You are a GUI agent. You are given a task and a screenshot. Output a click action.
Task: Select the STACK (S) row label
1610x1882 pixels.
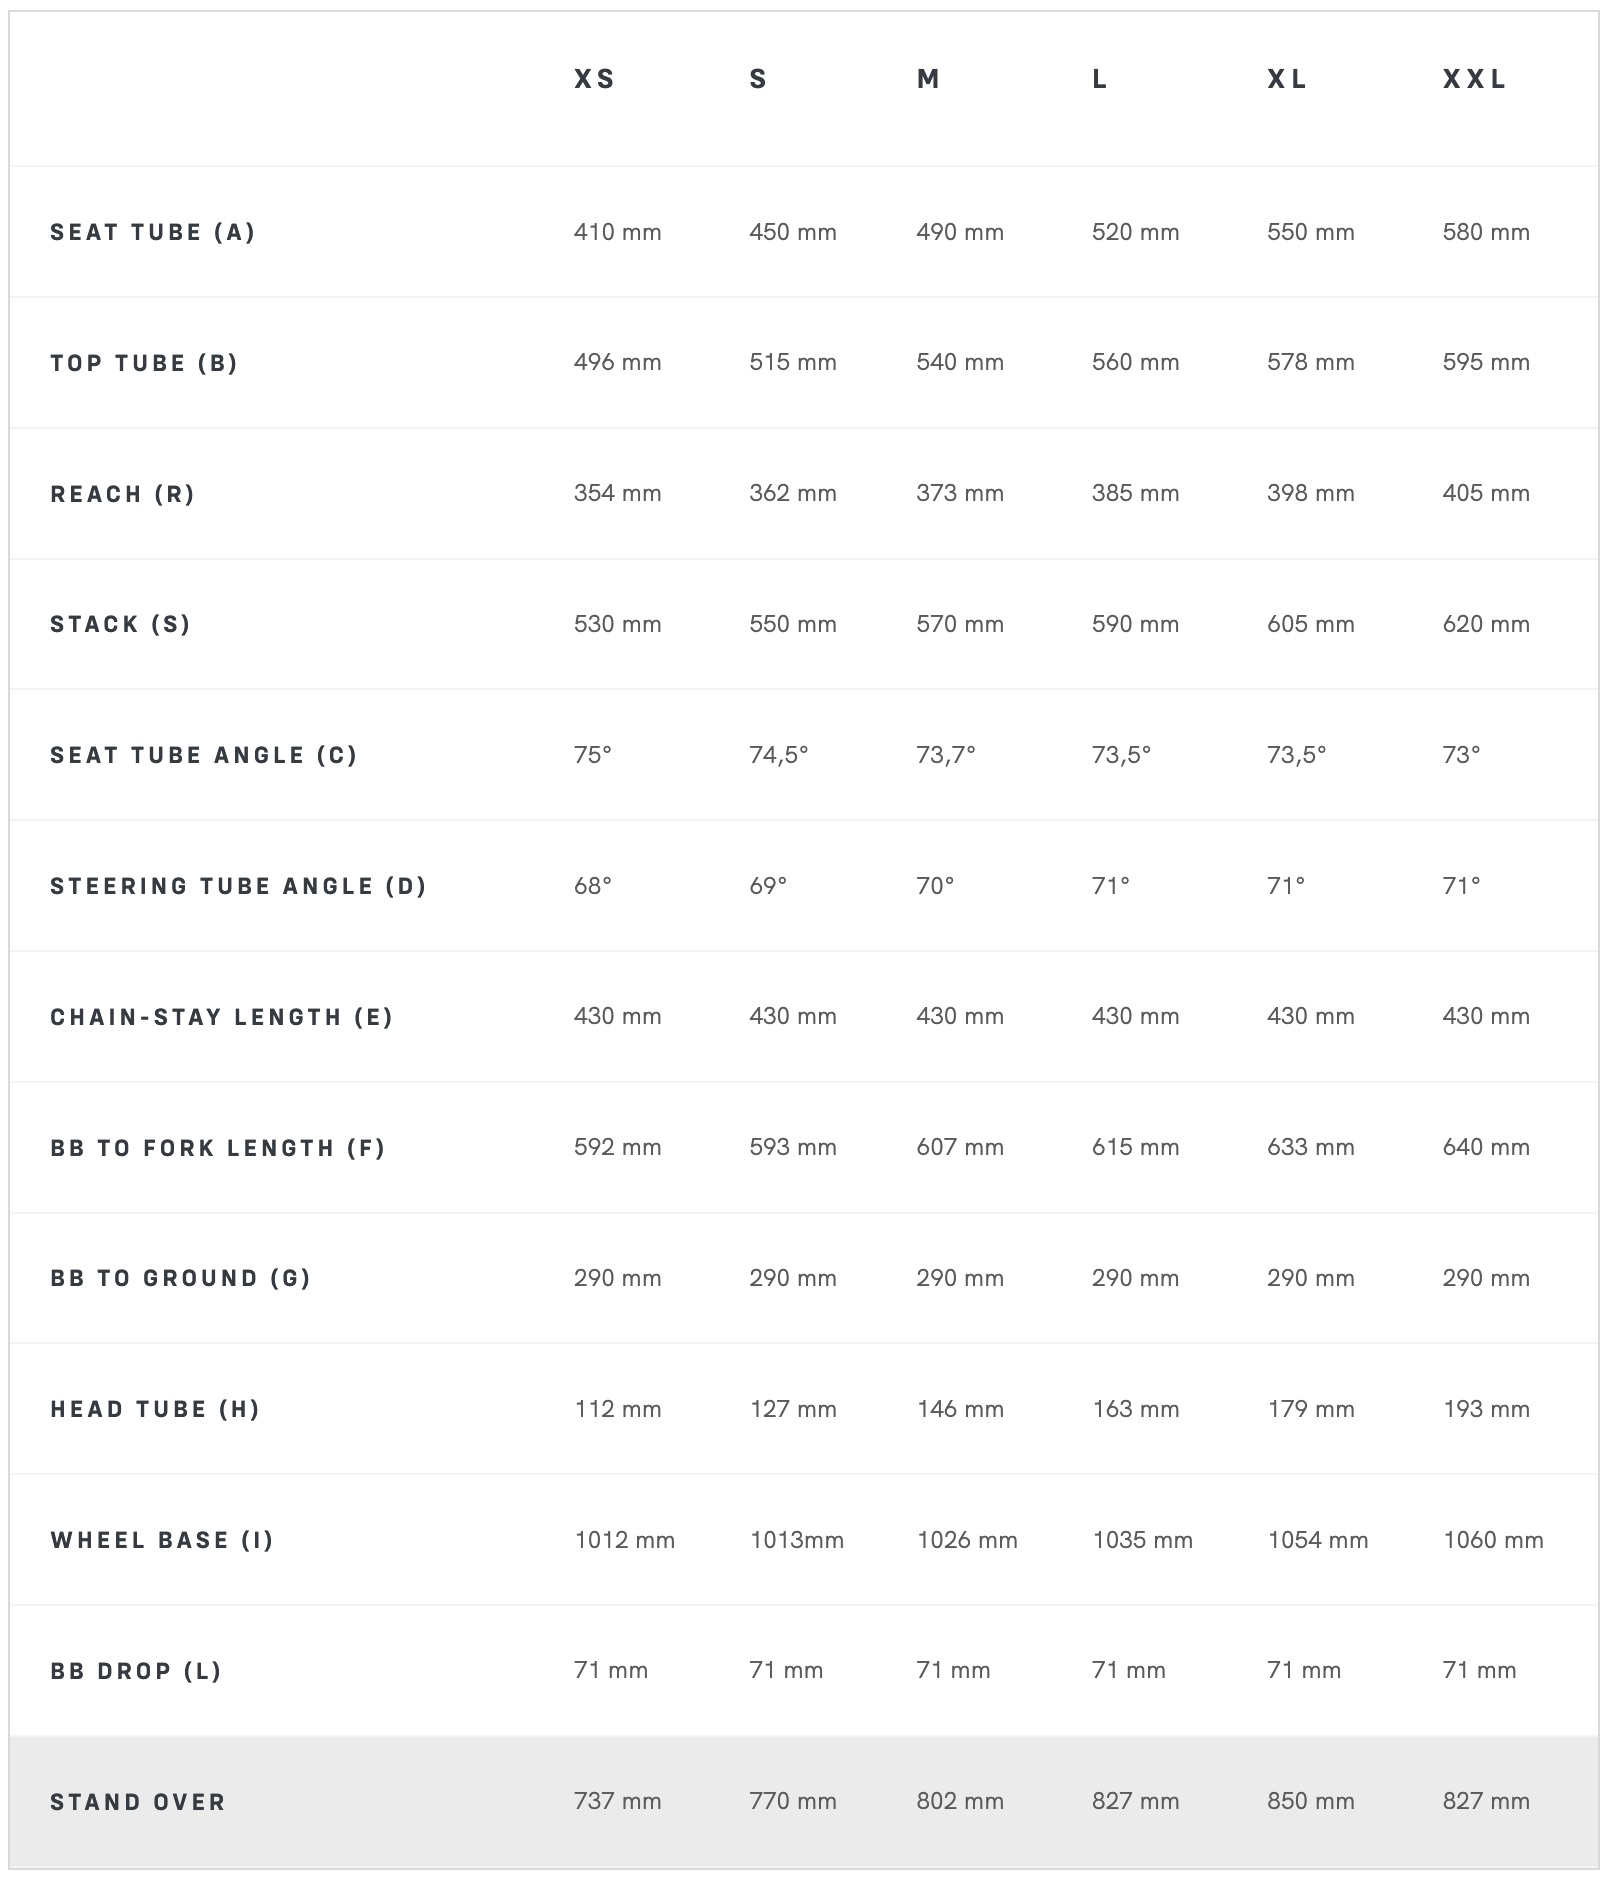pyautogui.click(x=120, y=624)
